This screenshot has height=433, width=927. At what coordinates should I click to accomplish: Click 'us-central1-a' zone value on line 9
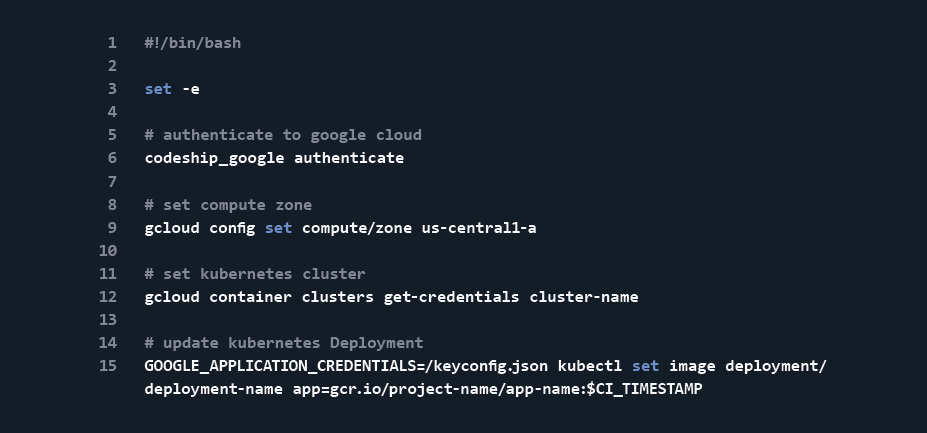(x=479, y=228)
